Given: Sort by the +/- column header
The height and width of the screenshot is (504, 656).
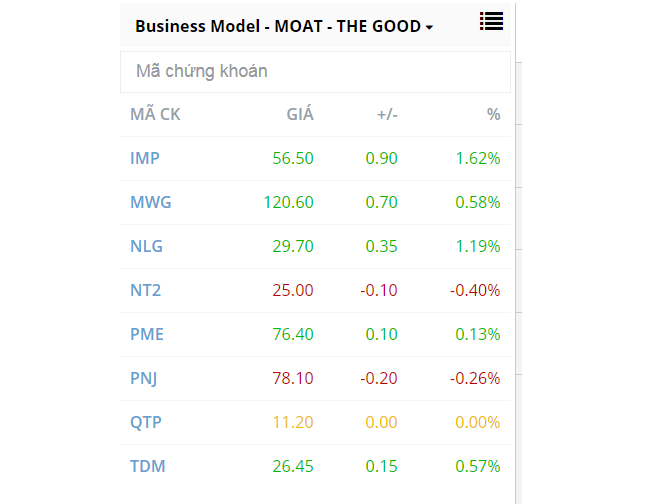Looking at the screenshot, I should (x=387, y=114).
